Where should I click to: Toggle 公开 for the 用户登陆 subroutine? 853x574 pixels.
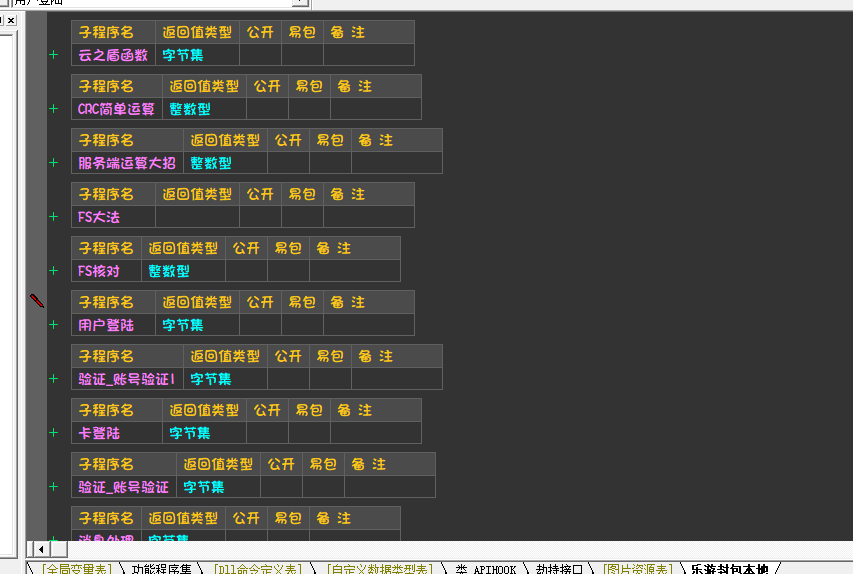coord(260,325)
